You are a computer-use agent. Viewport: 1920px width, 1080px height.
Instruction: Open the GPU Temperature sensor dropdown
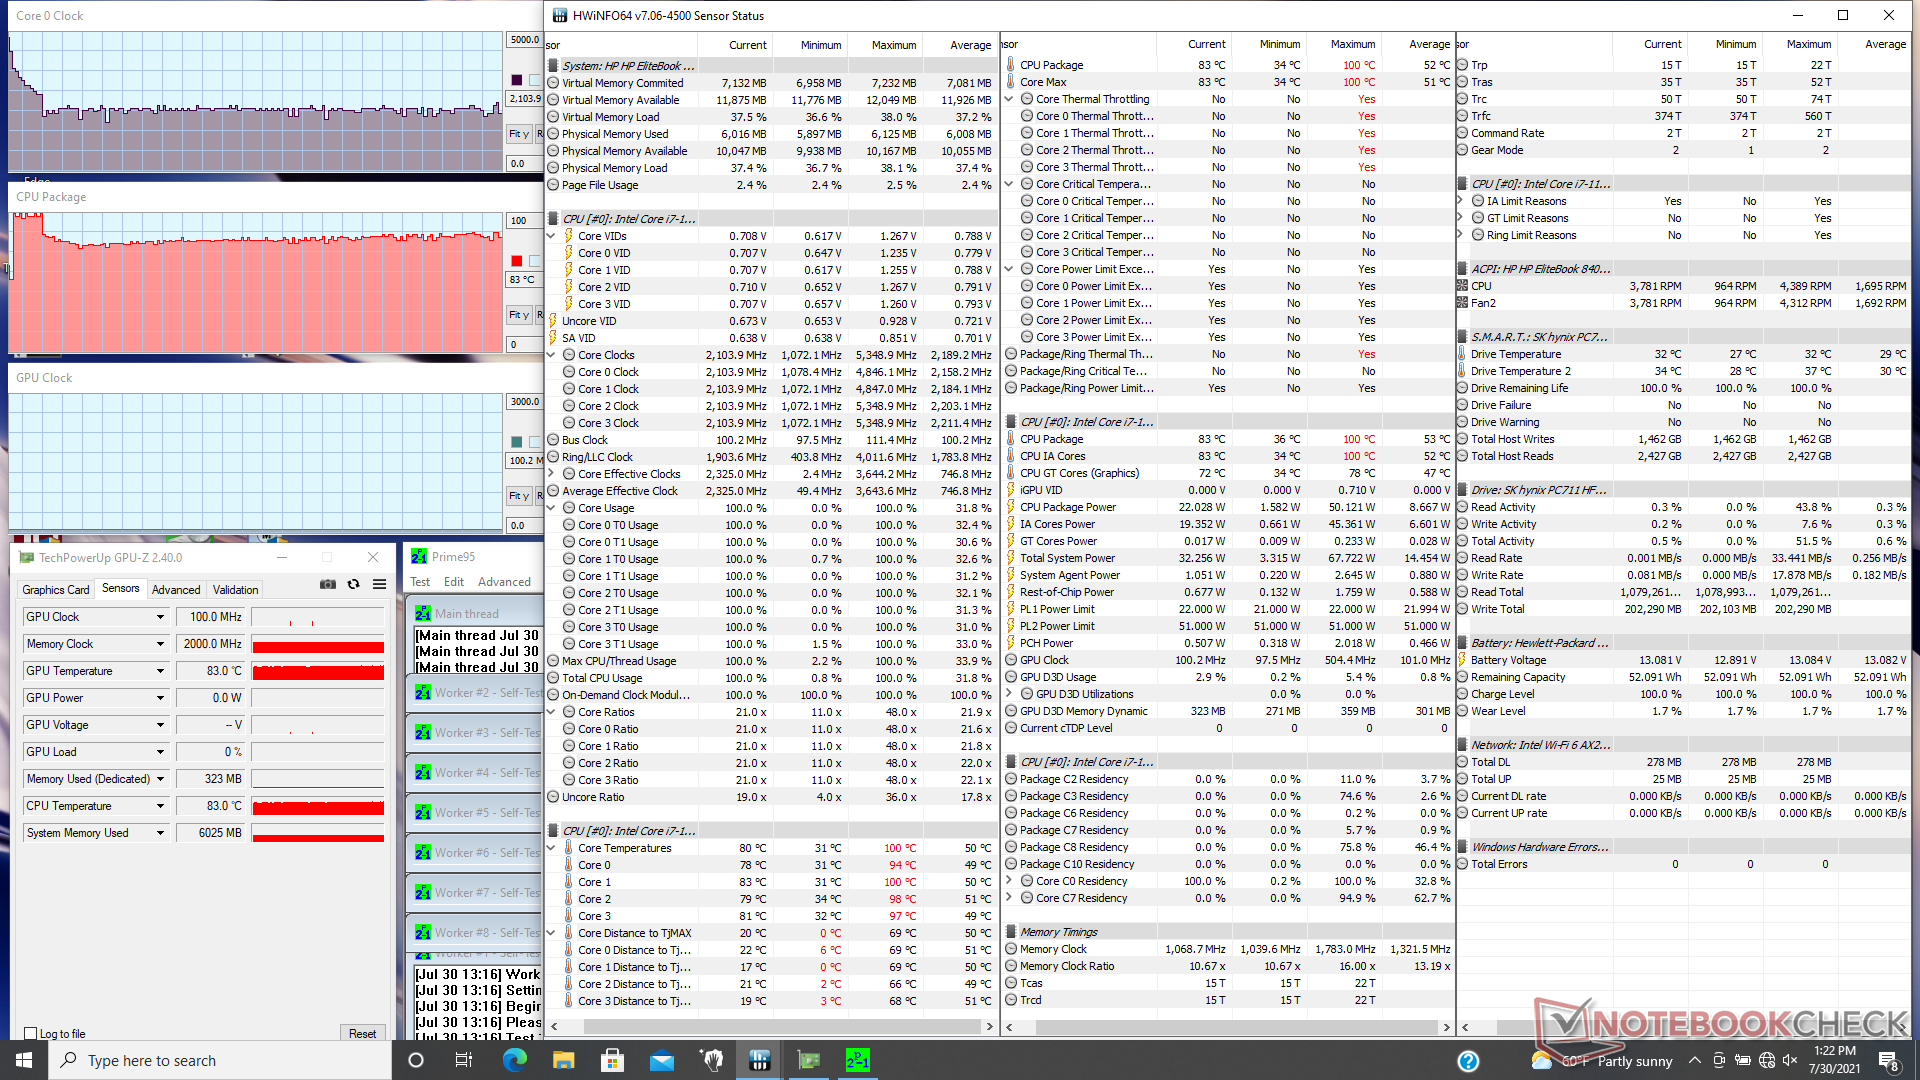[x=160, y=671]
